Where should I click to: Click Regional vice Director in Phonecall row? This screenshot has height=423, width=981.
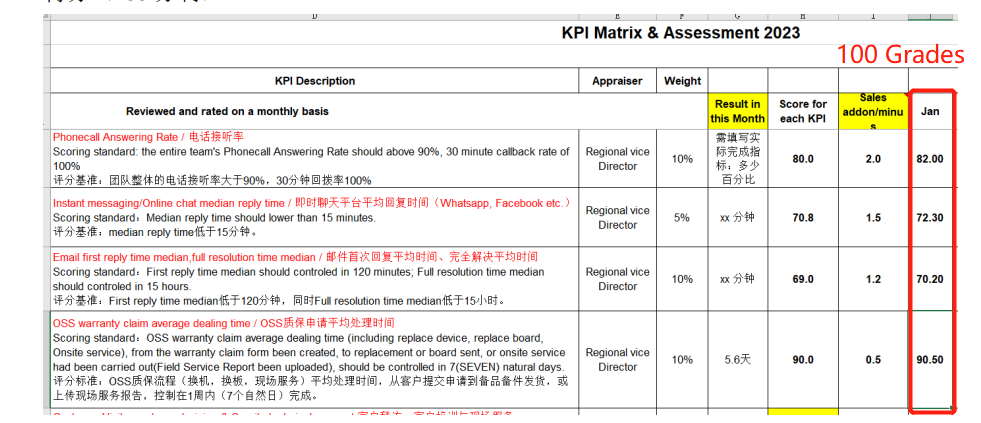click(x=618, y=159)
